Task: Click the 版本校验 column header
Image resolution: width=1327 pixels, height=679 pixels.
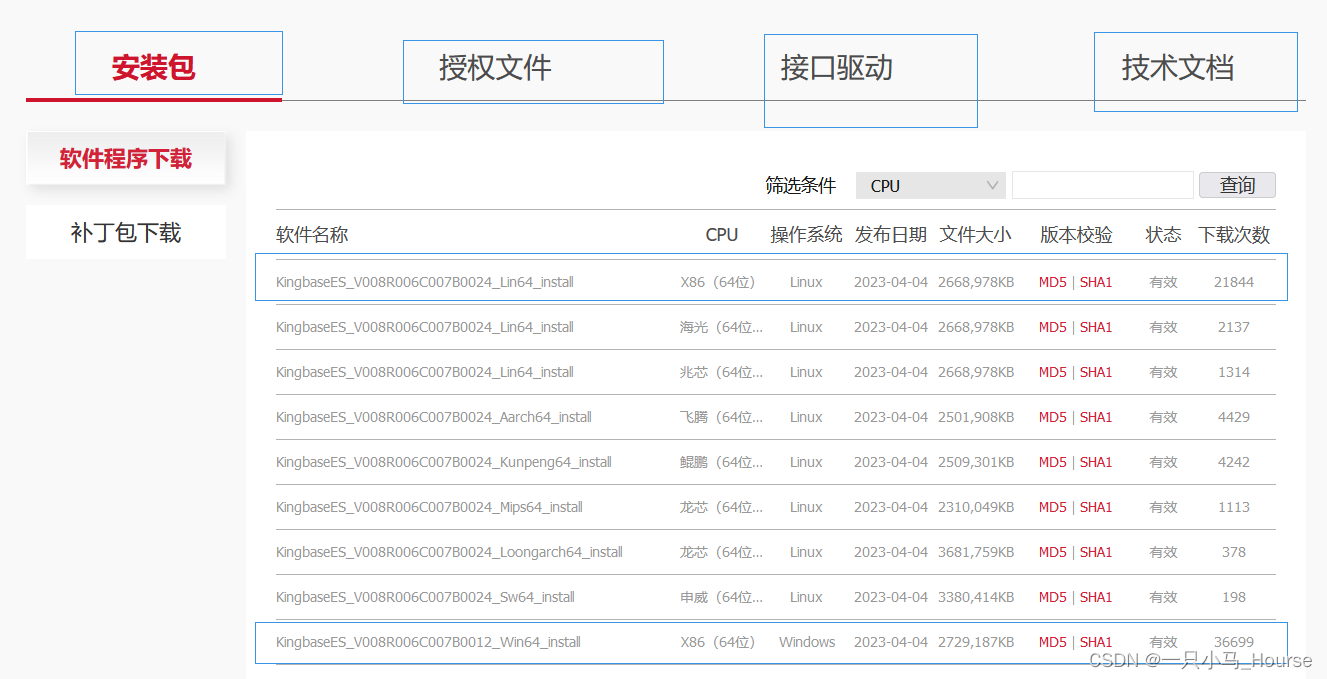Action: (1076, 235)
